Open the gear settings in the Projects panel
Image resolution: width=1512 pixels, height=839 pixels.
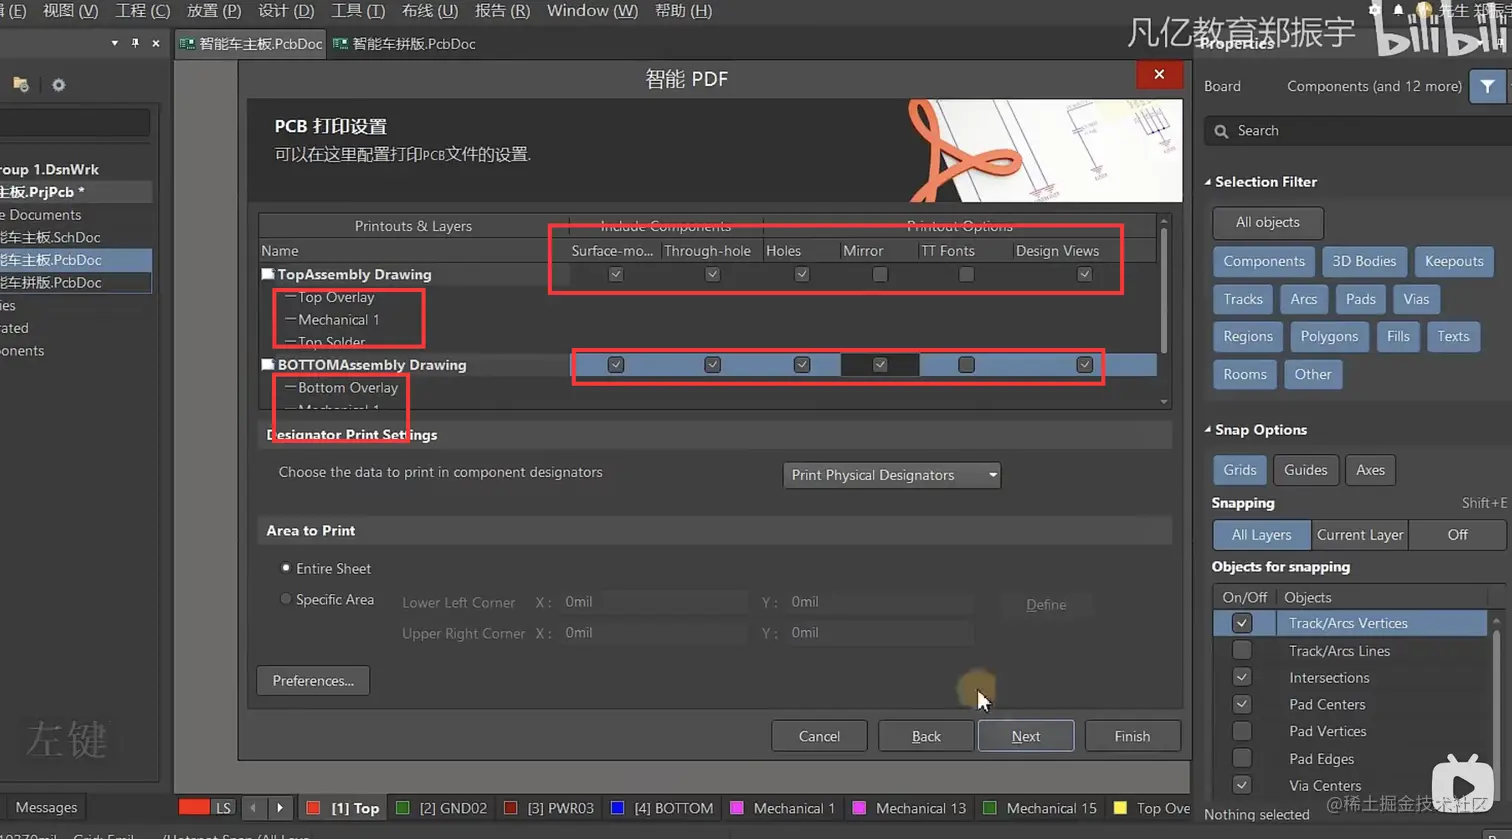(58, 85)
